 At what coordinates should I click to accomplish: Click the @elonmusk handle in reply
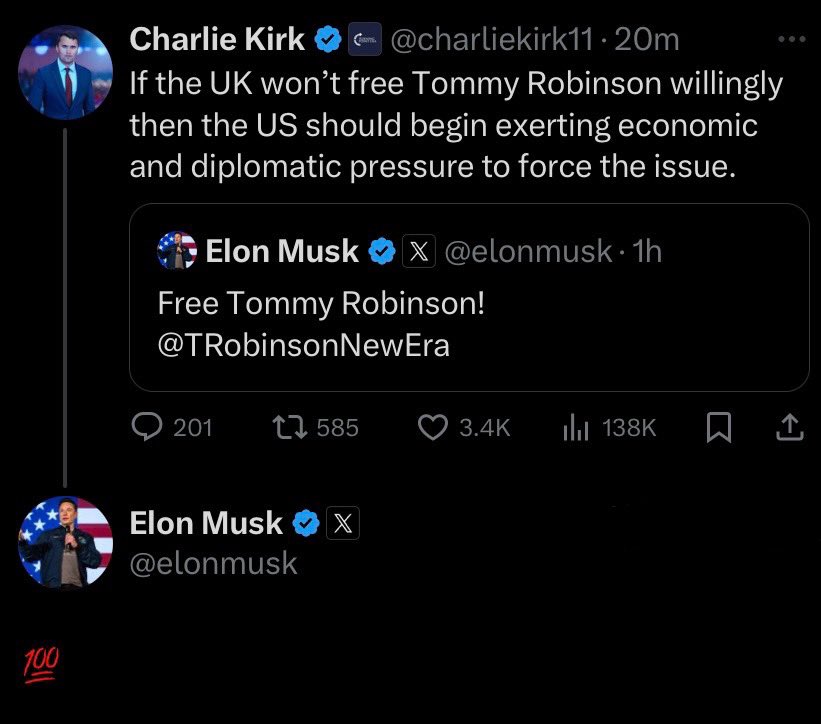214,563
